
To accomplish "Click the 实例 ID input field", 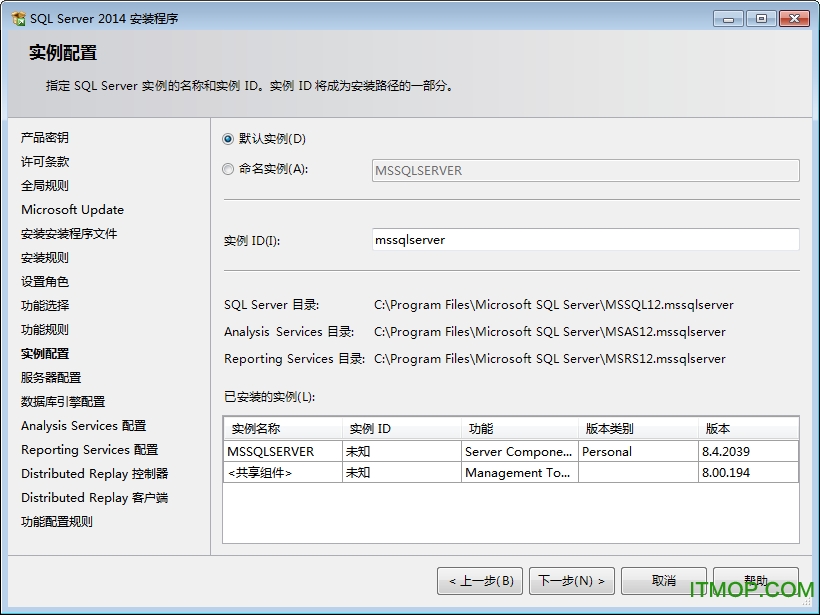I will [x=585, y=240].
